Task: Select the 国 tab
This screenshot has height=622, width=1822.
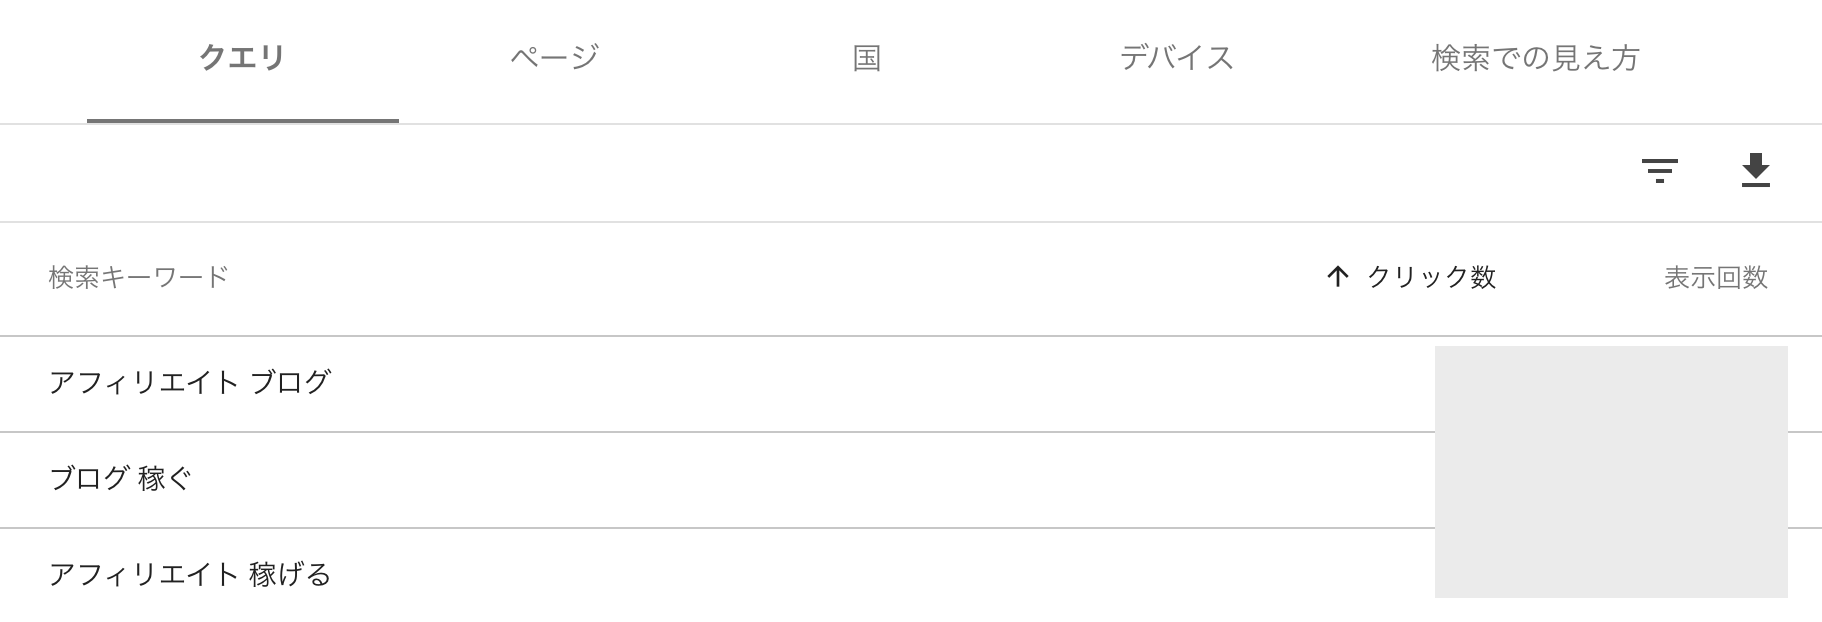Action: pos(866,58)
